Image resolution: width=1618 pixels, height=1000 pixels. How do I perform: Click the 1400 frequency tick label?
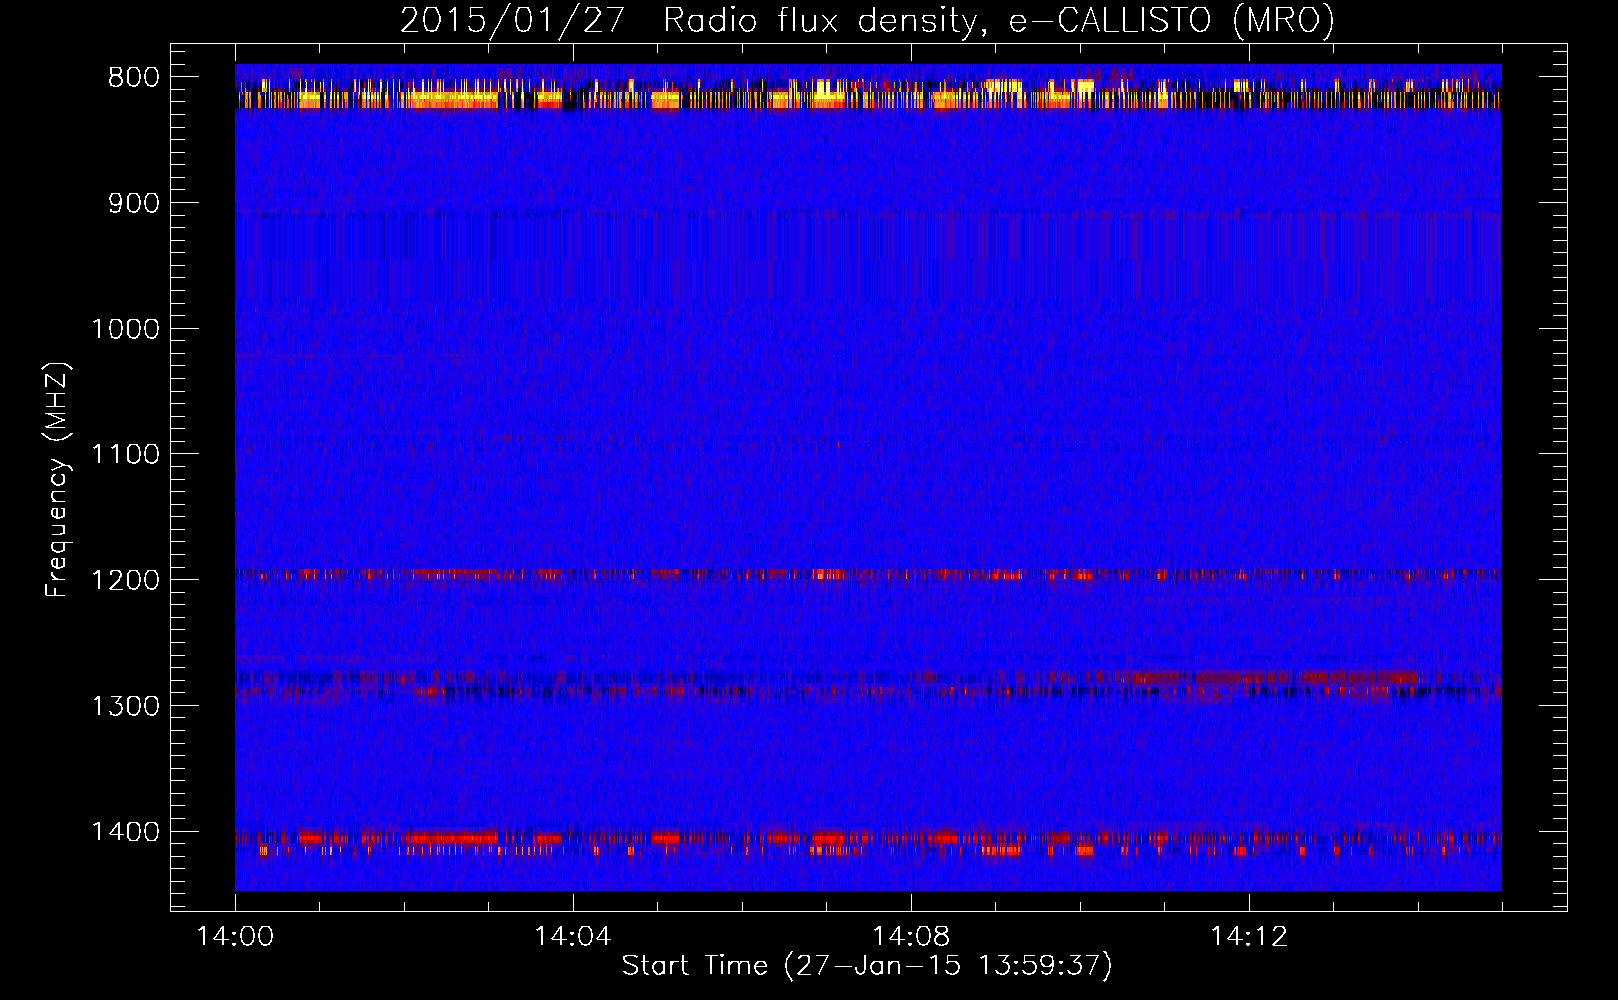(x=125, y=832)
